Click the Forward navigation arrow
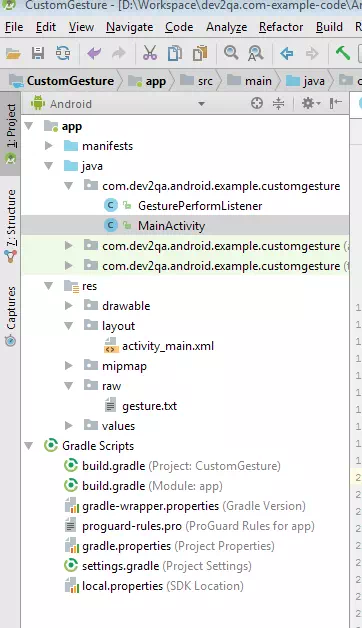This screenshot has width=362, height=628. [312, 53]
